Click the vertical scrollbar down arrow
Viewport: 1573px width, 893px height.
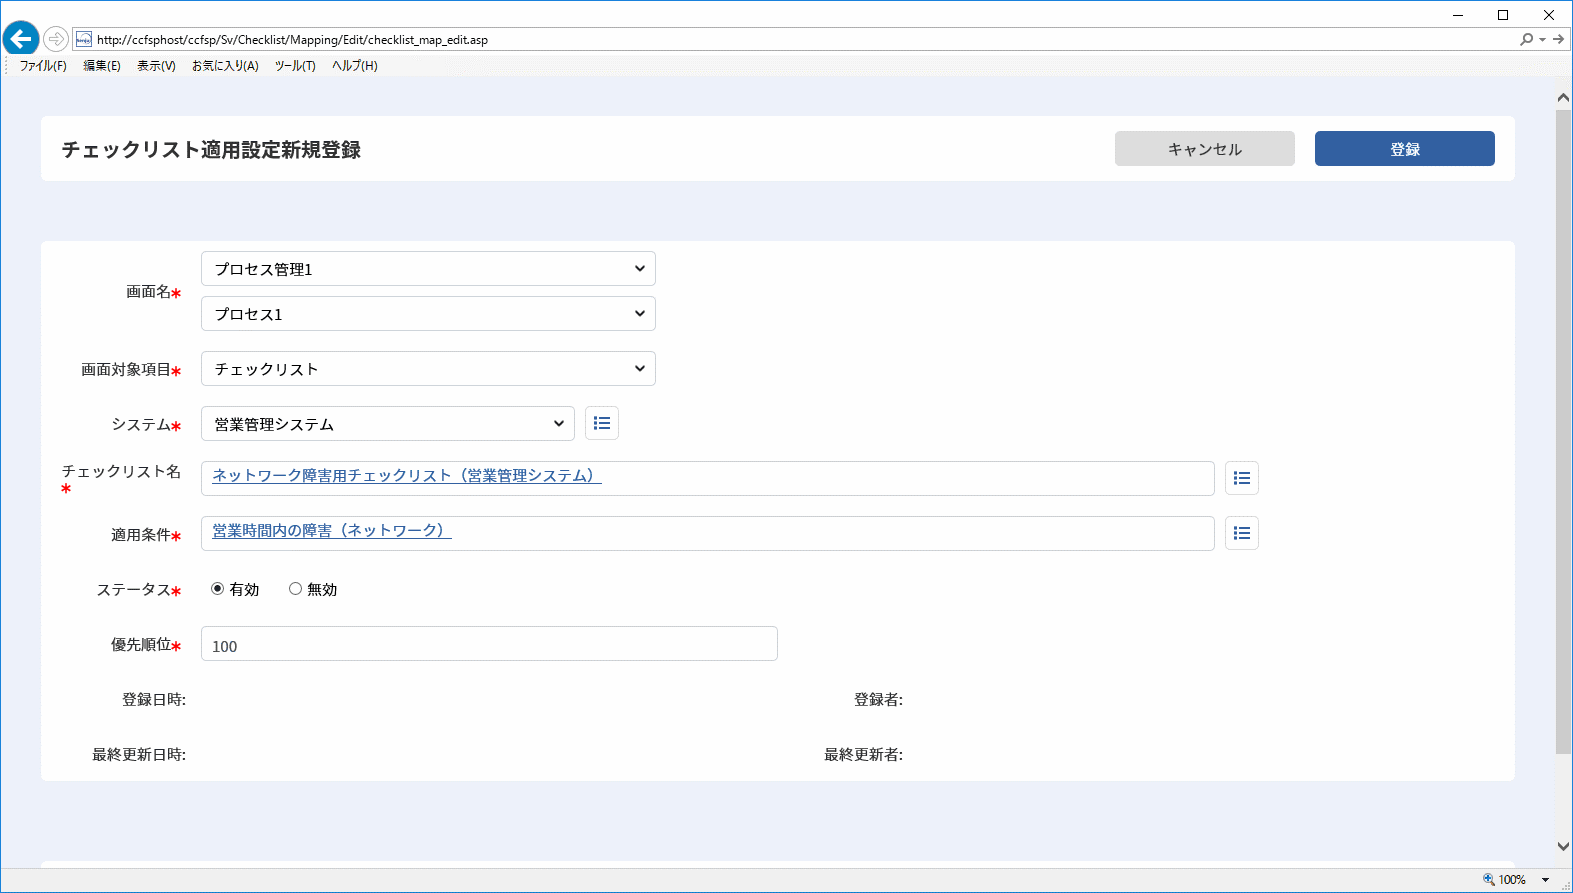(1563, 846)
